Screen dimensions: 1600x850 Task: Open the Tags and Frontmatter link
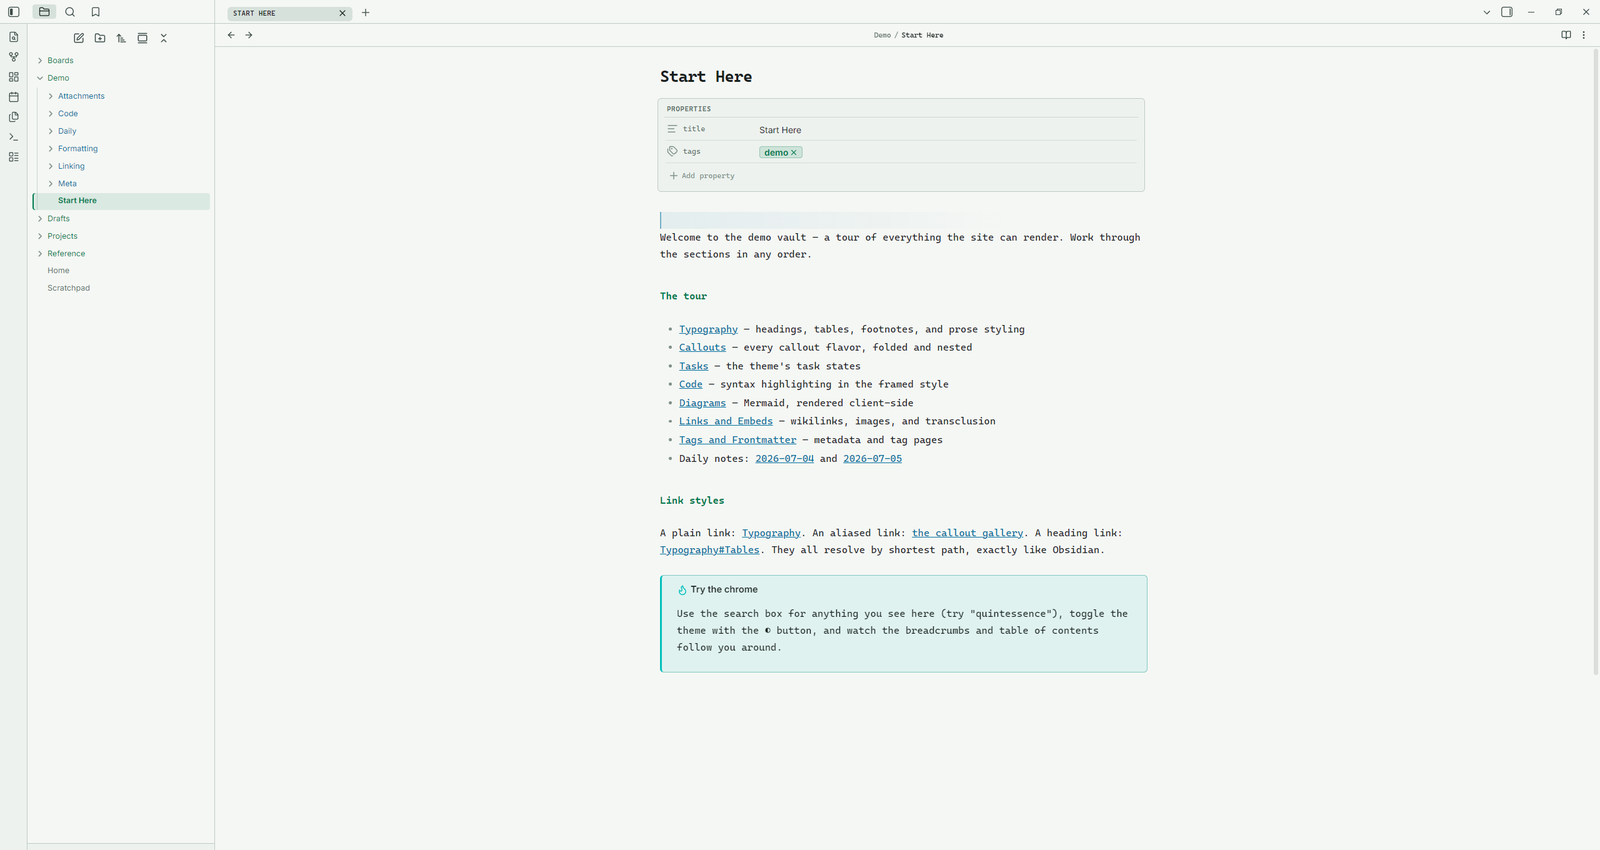737,440
